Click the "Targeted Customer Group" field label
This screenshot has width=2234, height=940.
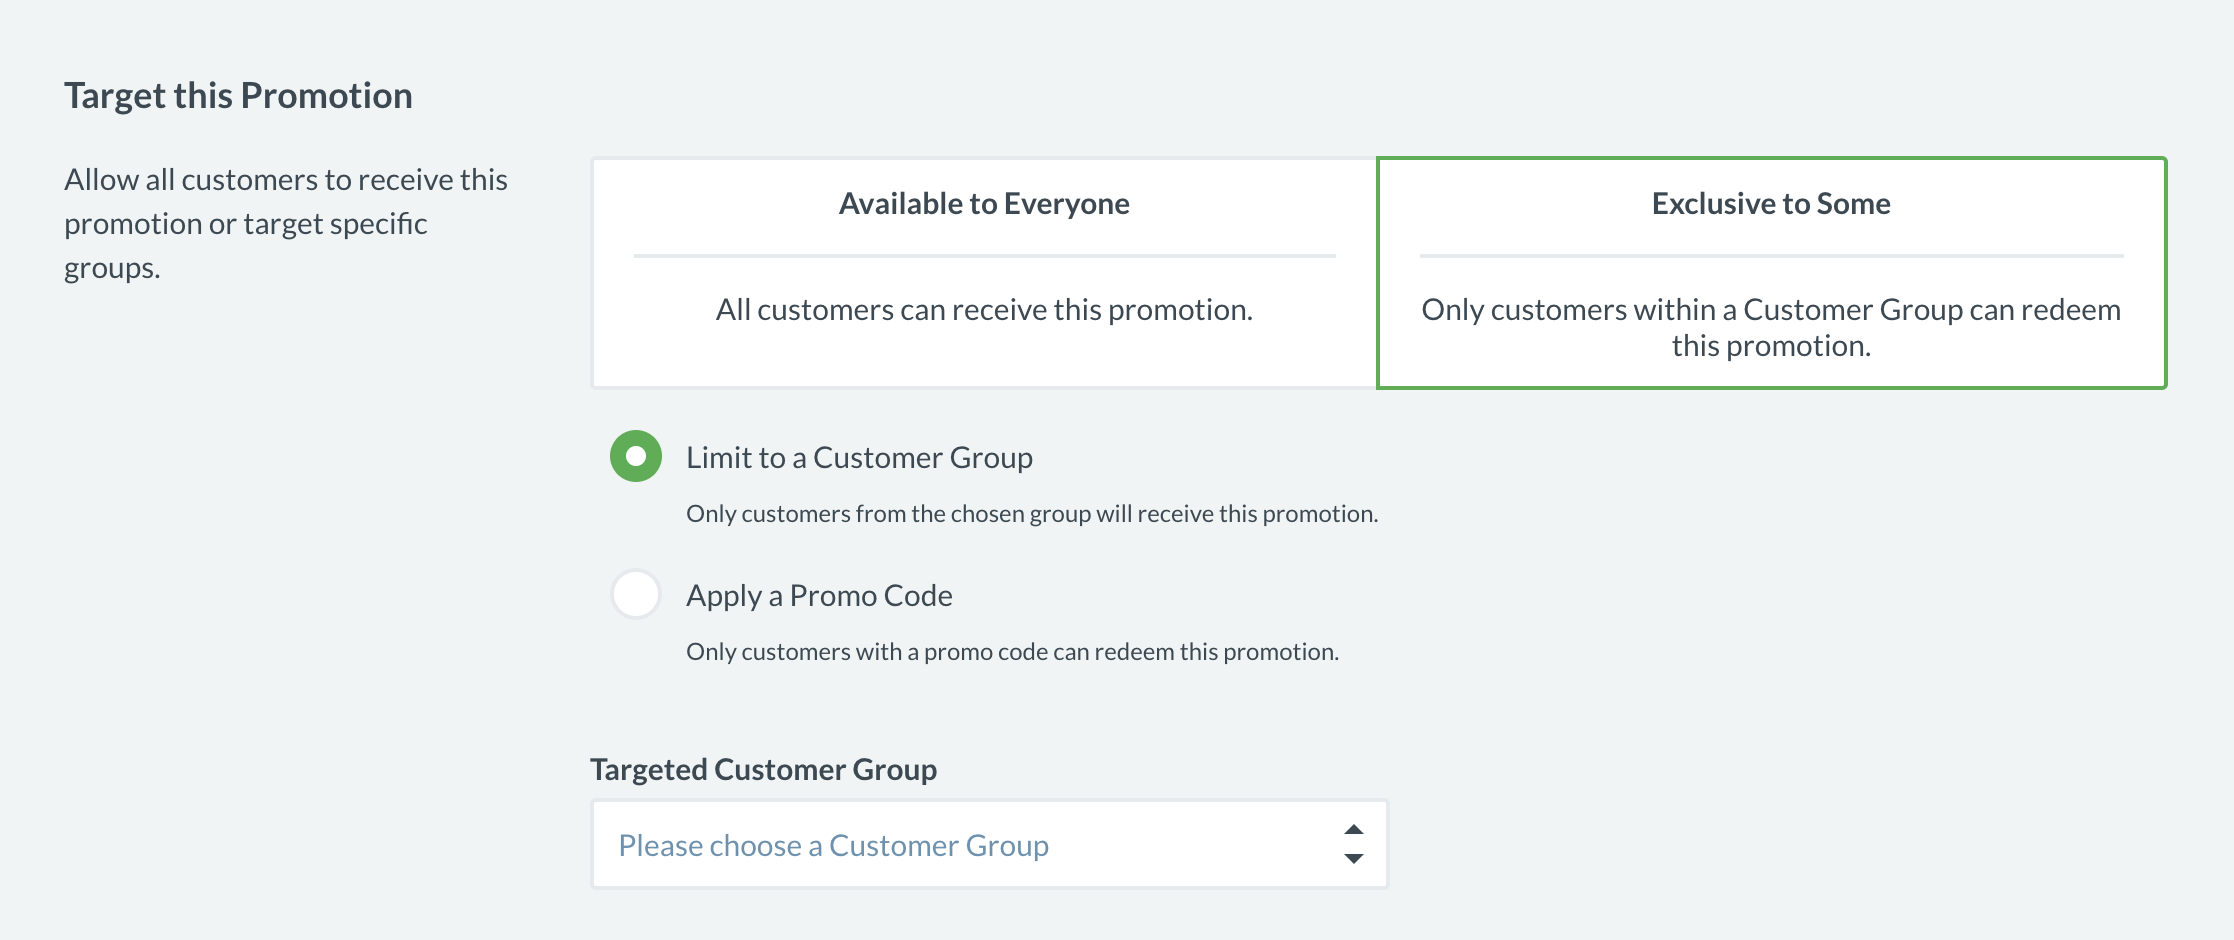(x=763, y=770)
